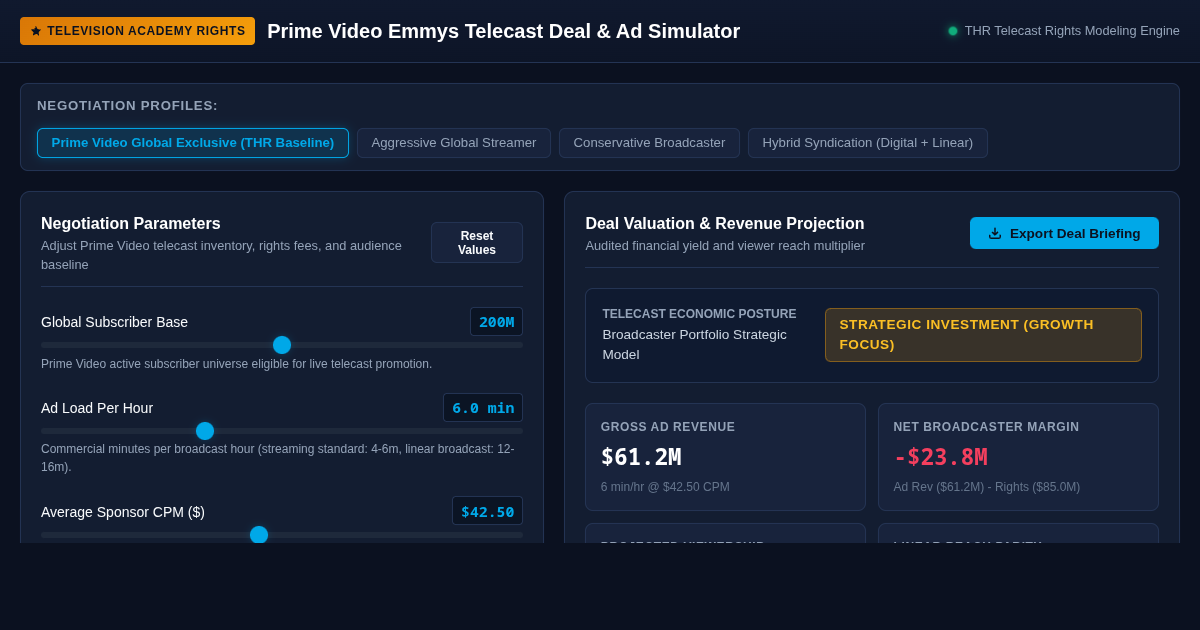Click the Net Broadcaster Margin card label
The width and height of the screenshot is (1200, 630).
(987, 427)
